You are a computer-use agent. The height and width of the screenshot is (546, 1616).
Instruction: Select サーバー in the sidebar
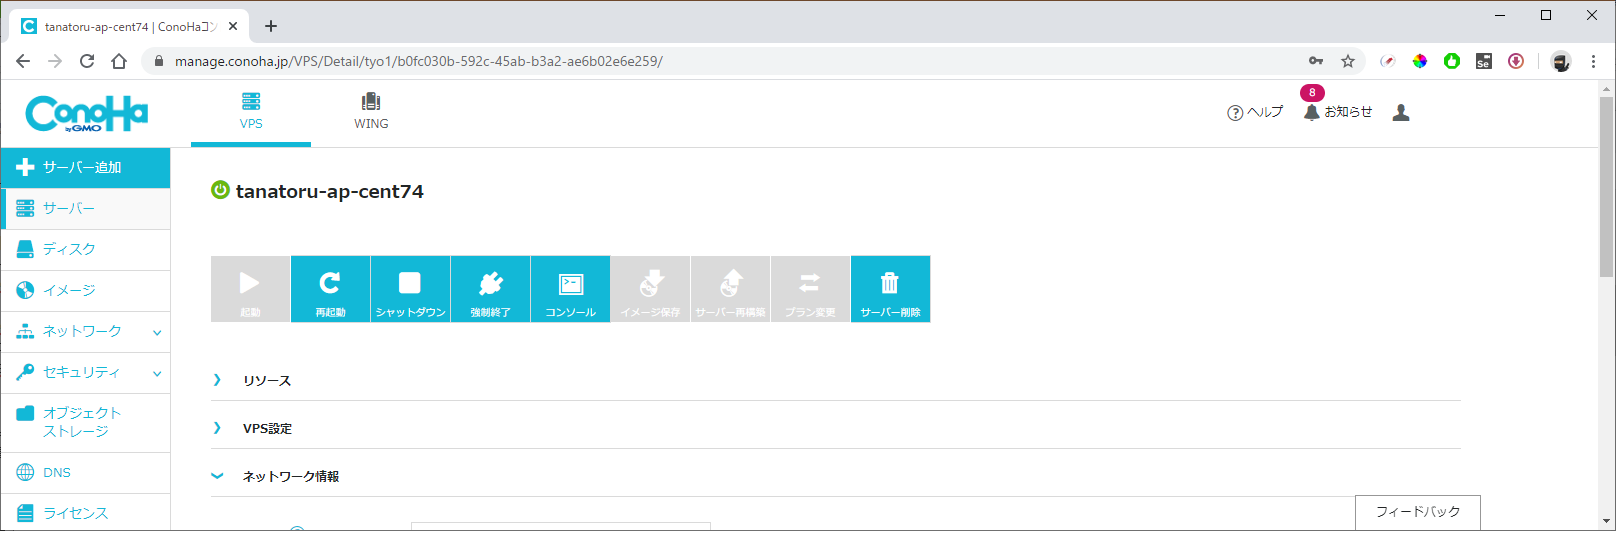[x=85, y=208]
